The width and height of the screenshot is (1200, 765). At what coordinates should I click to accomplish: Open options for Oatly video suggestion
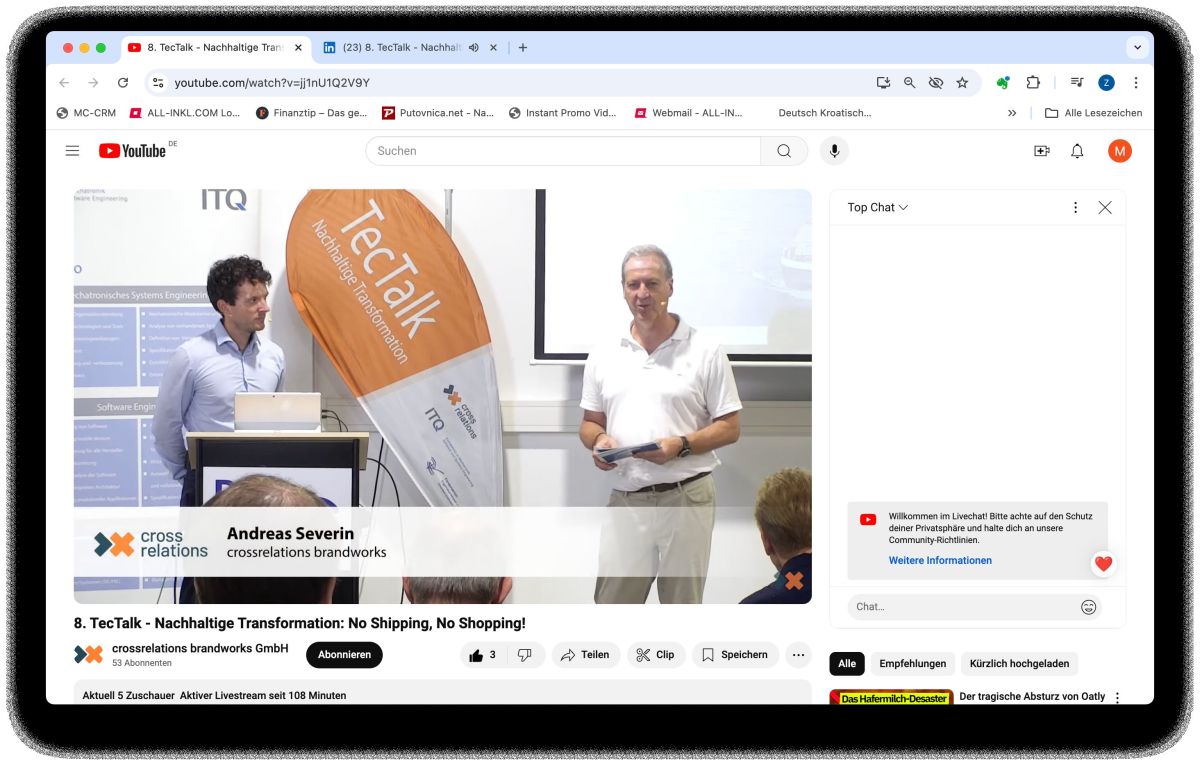[x=1118, y=698]
